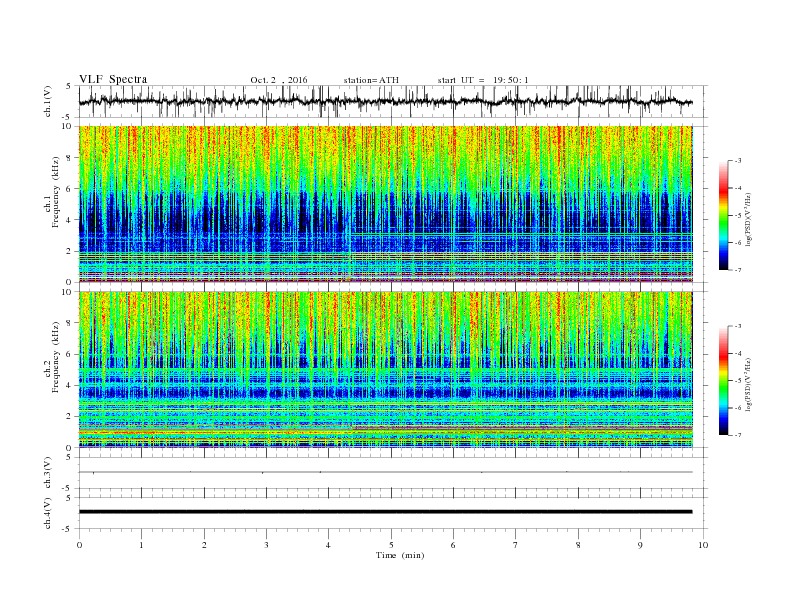Click the ch.1 voltage waveform trace
The height and width of the screenshot is (612, 792).
click(385, 101)
